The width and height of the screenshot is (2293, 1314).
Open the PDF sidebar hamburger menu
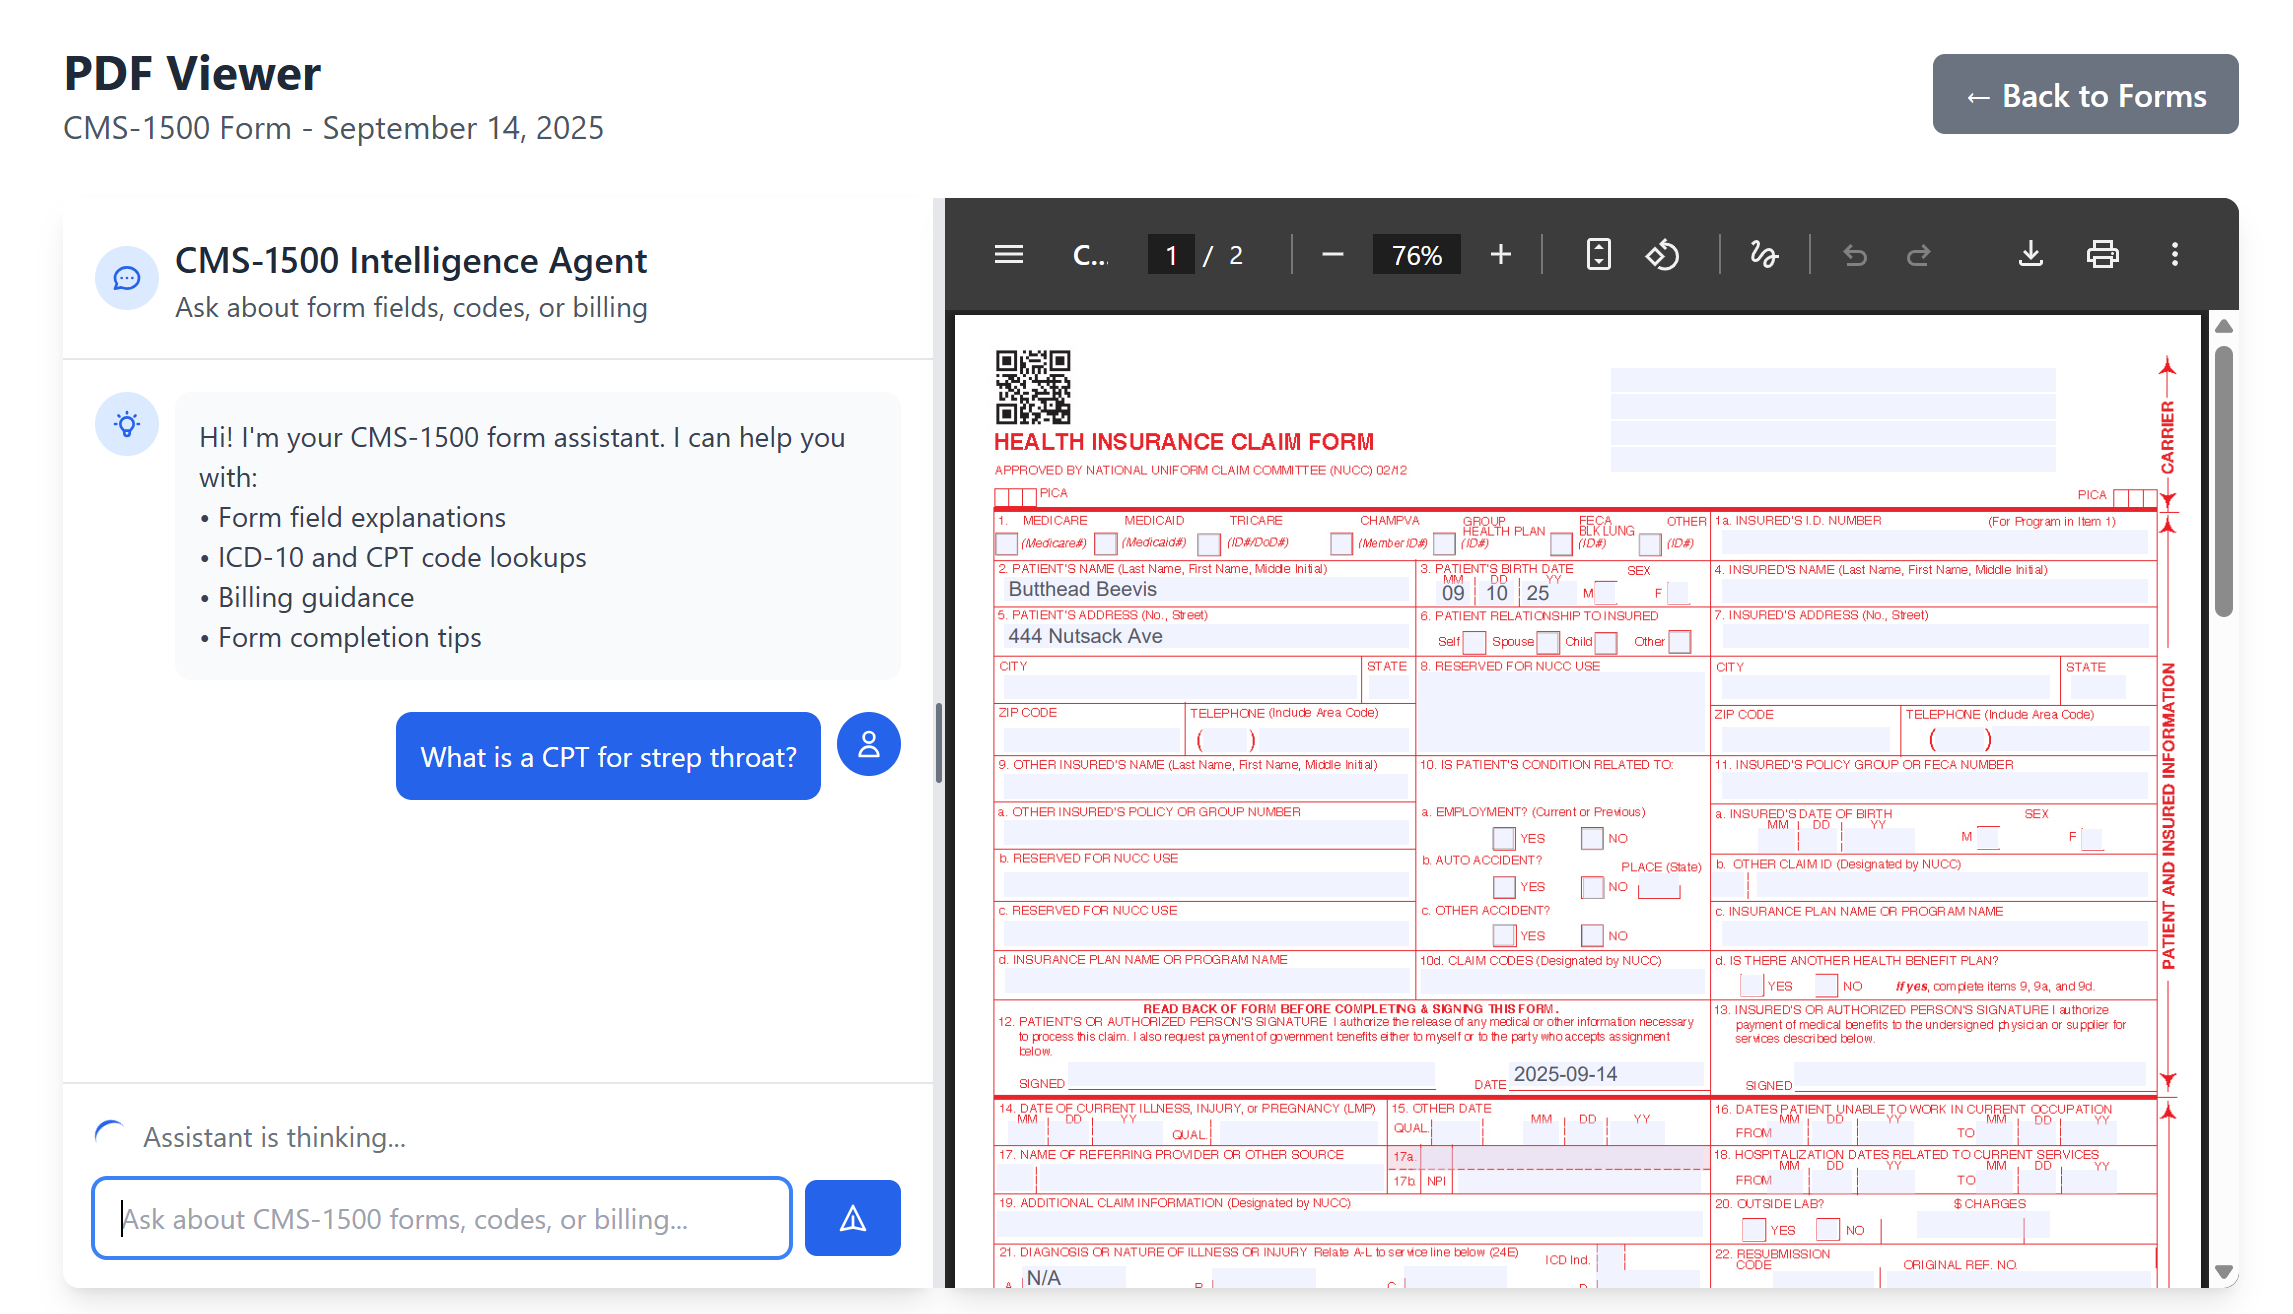[1008, 255]
